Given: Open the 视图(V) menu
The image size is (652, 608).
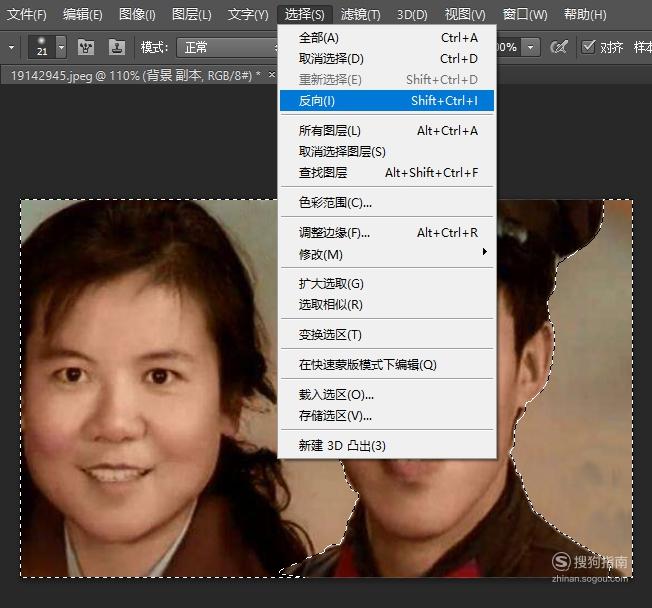Looking at the screenshot, I should (465, 15).
